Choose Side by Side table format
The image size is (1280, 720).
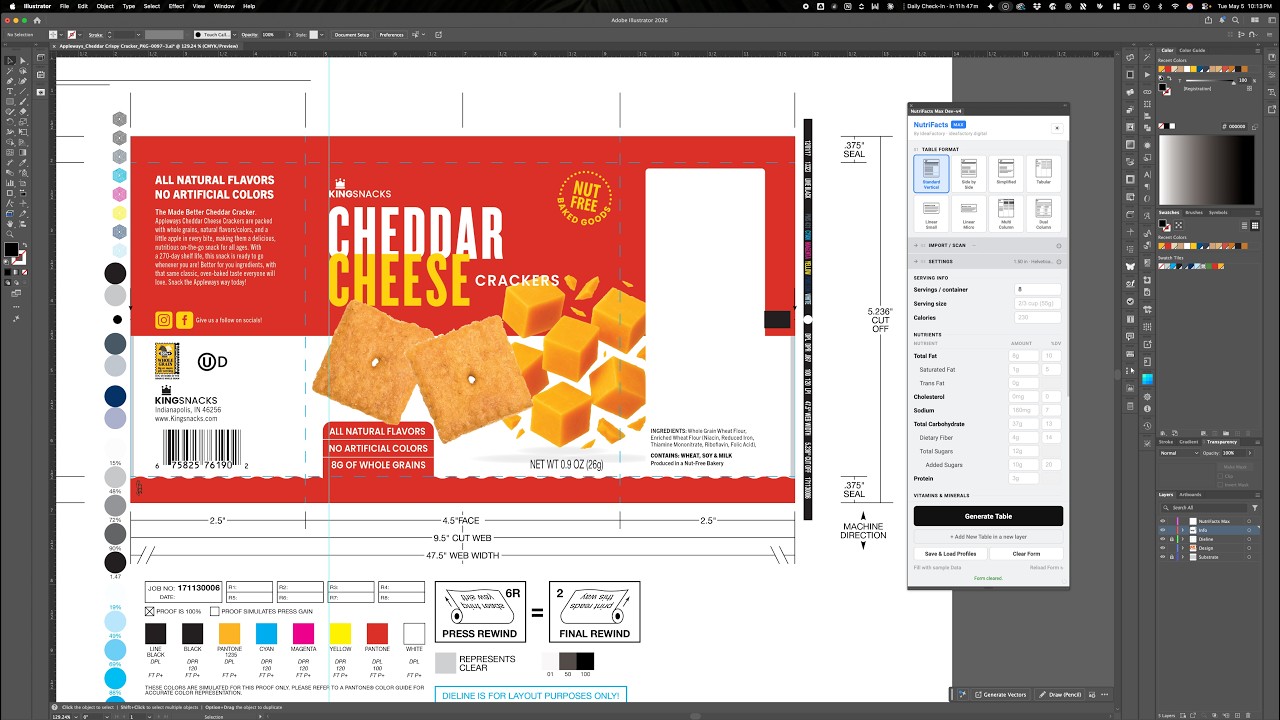coord(969,174)
